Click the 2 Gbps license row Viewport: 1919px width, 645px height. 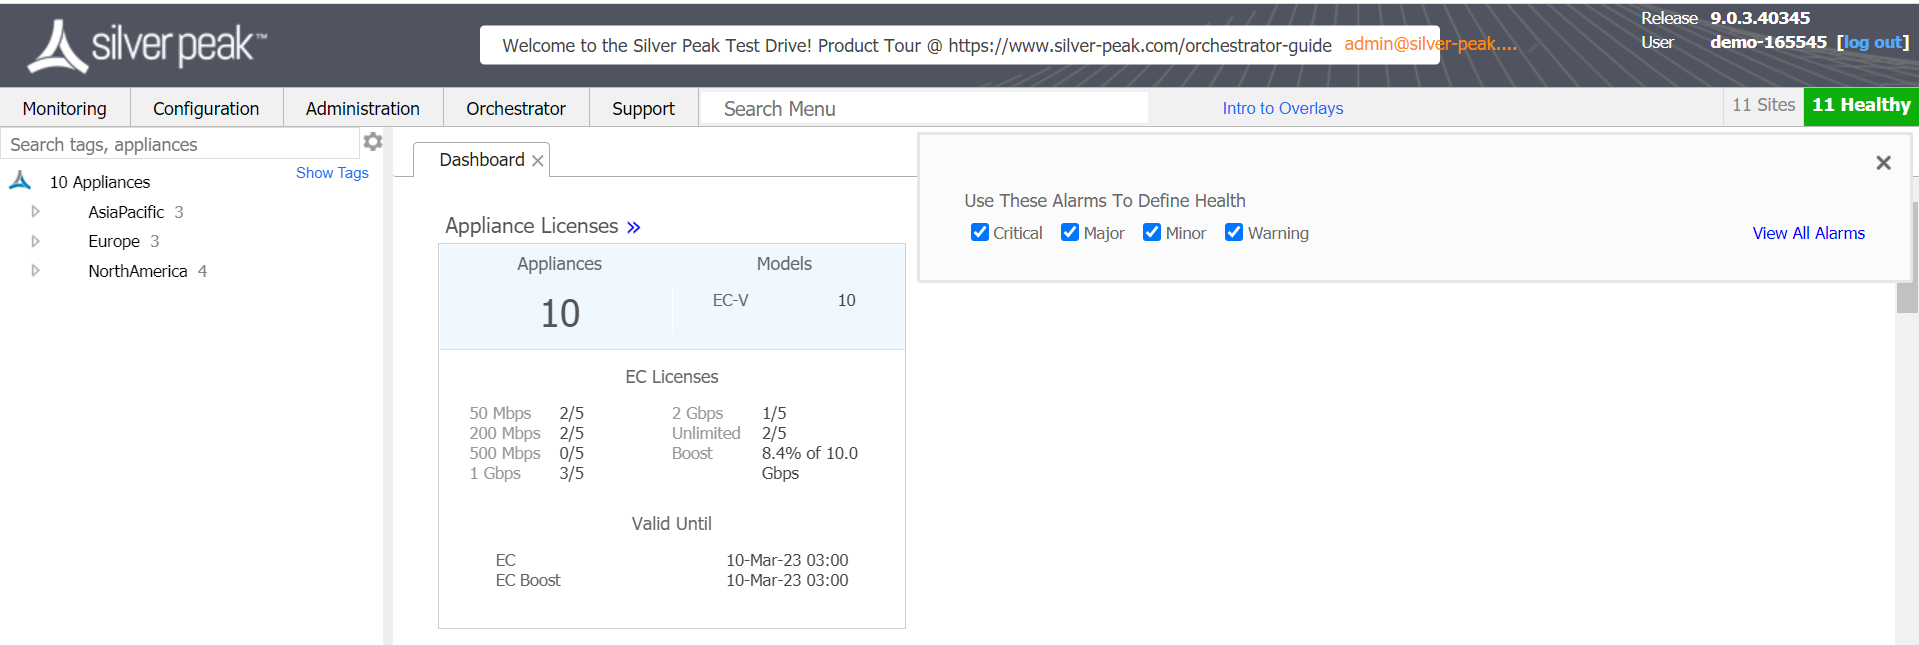click(x=729, y=413)
